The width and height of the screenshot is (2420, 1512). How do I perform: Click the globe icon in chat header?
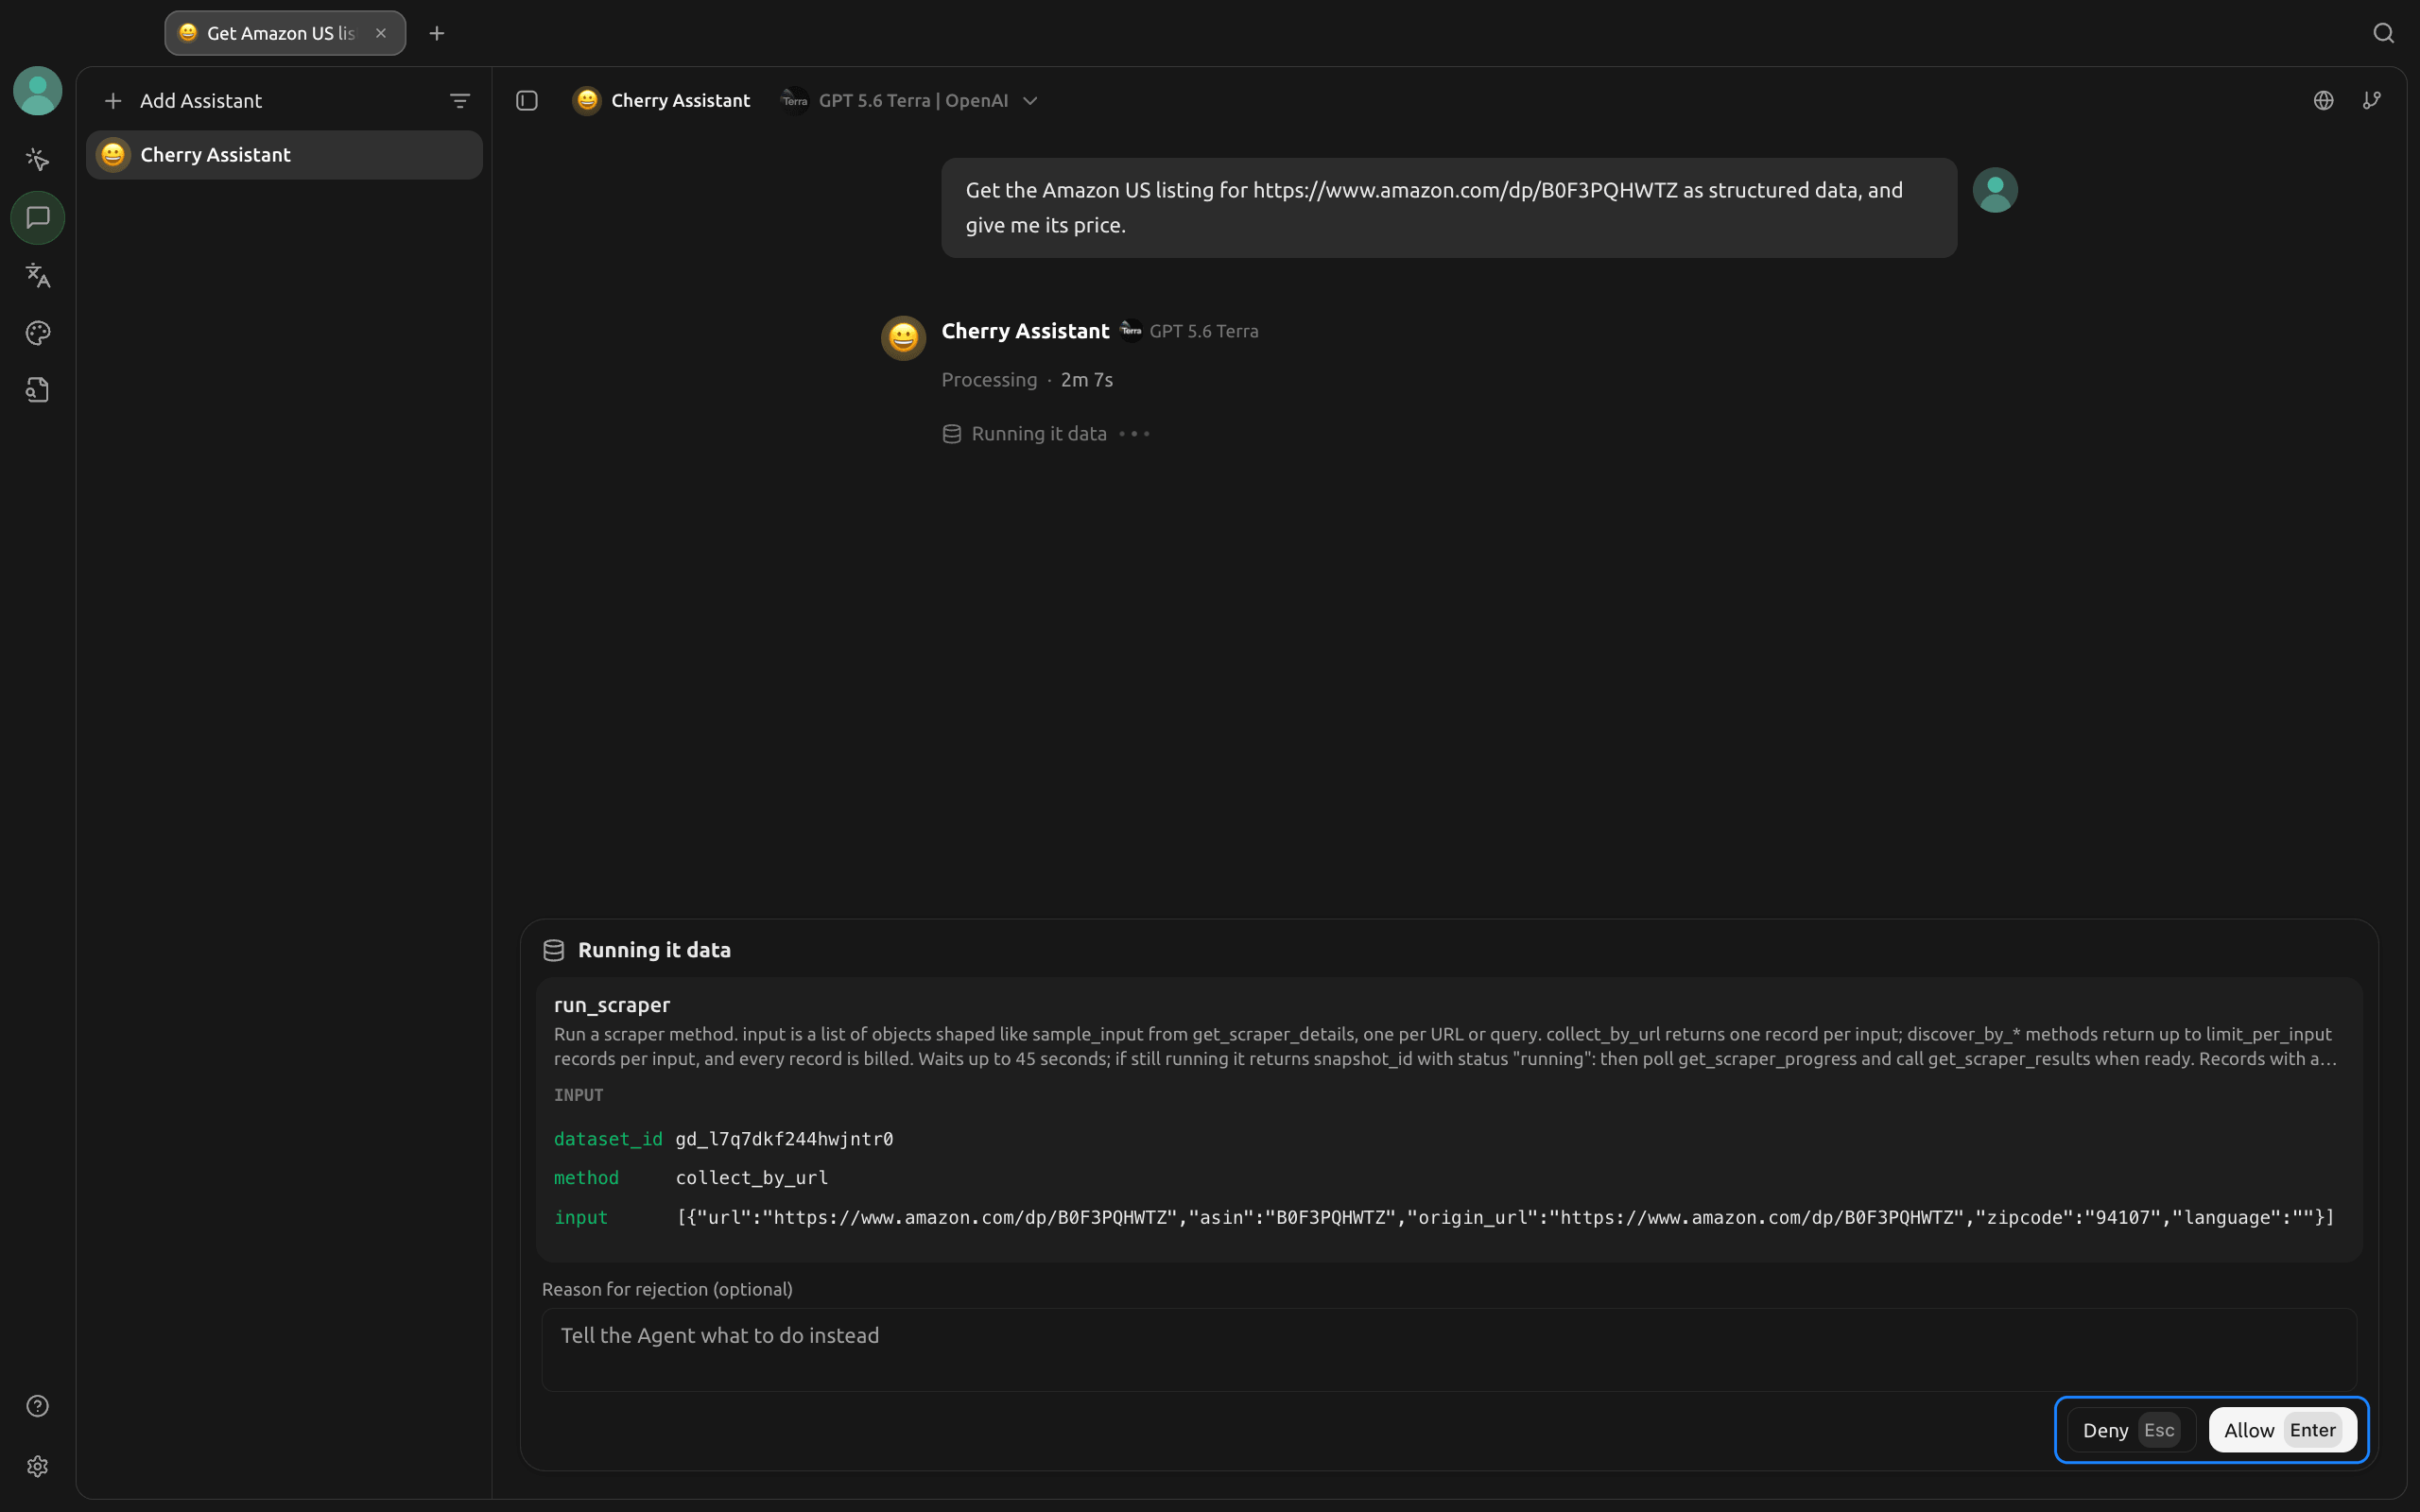[x=2323, y=100]
